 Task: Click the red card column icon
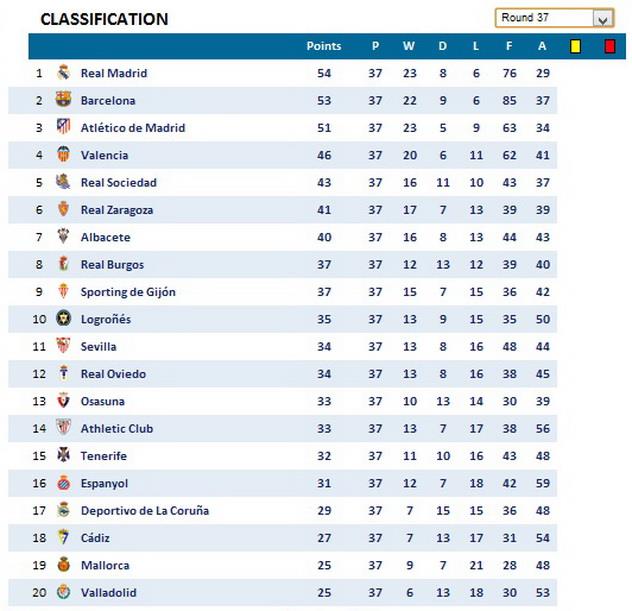coord(609,46)
